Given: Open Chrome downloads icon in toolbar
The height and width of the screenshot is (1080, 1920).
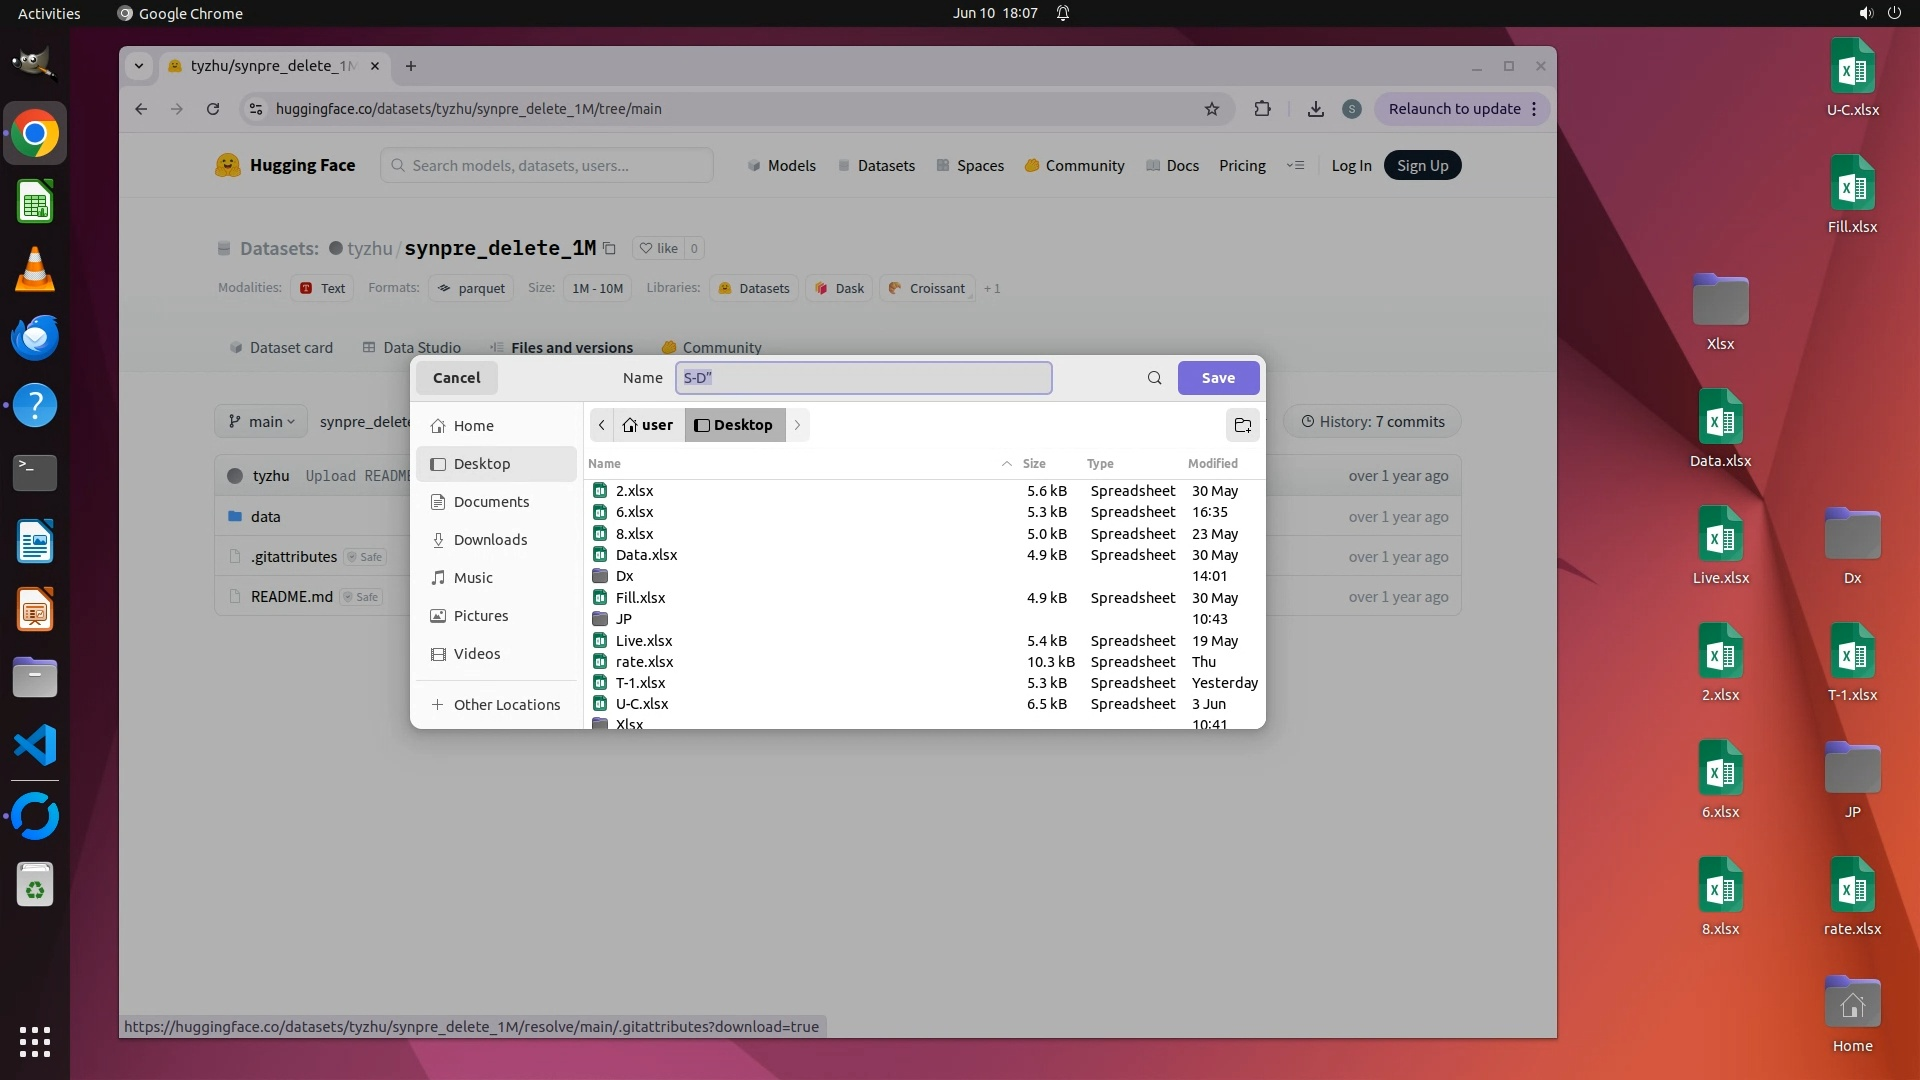Looking at the screenshot, I should [1315, 109].
